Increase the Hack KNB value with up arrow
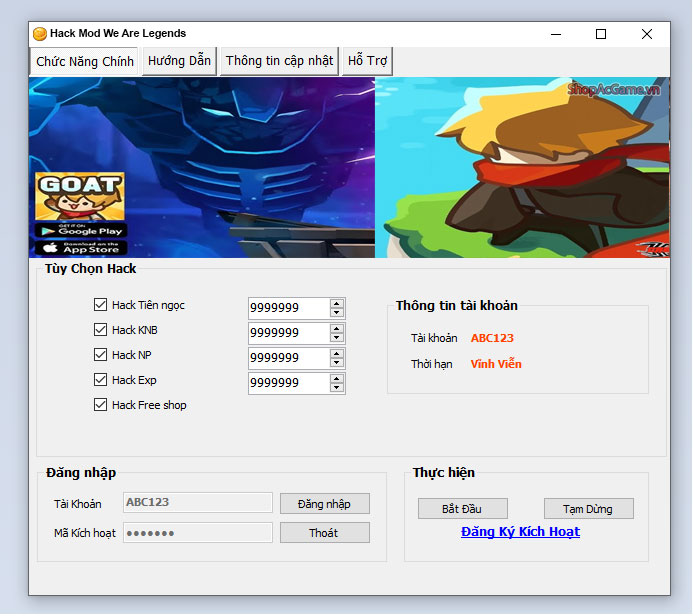This screenshot has width=693, height=616. (337, 329)
